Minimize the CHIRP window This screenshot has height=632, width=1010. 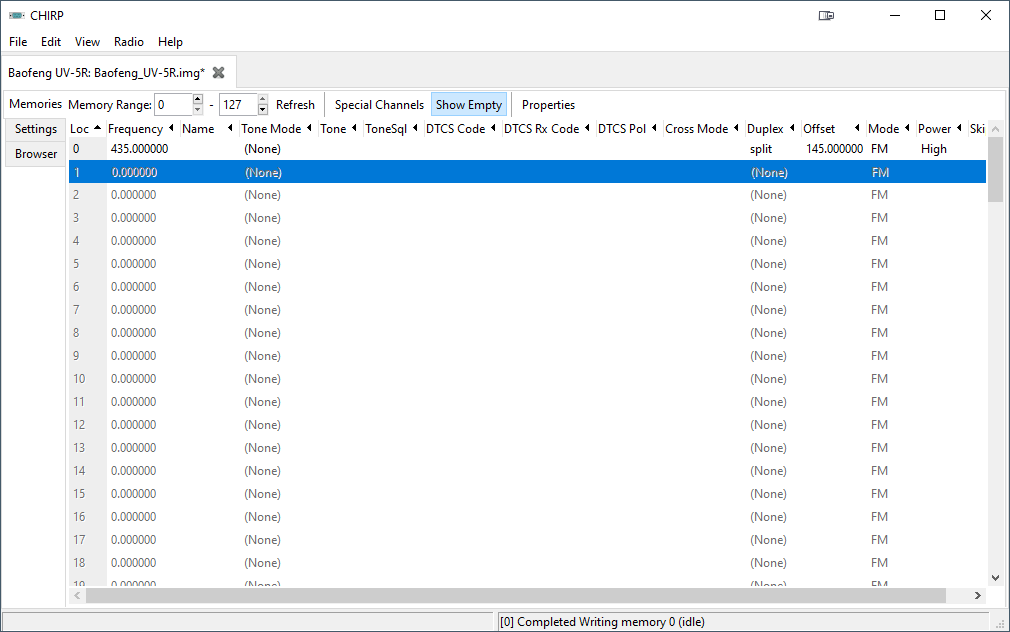(895, 15)
